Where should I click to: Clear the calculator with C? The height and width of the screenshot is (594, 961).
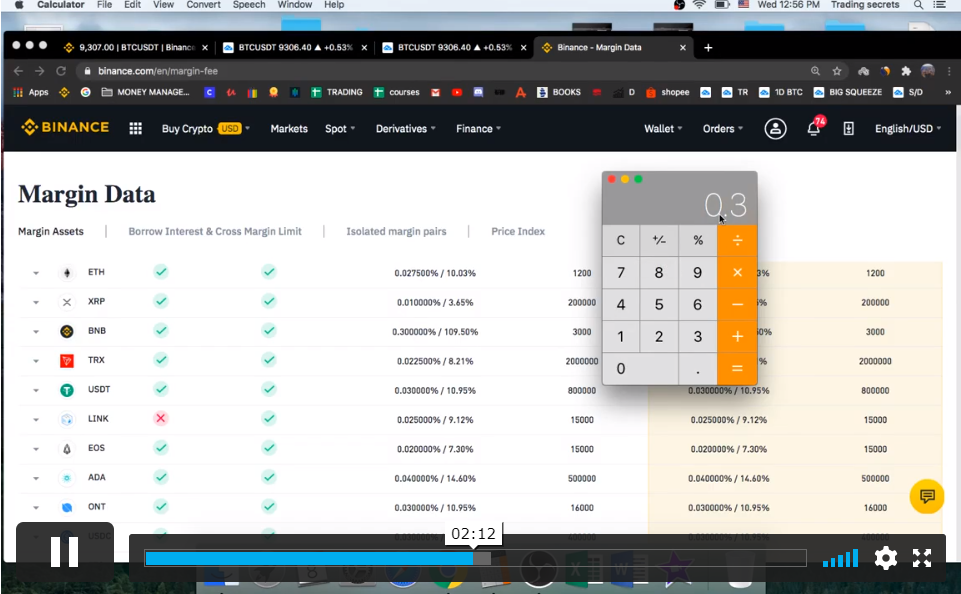click(x=621, y=240)
